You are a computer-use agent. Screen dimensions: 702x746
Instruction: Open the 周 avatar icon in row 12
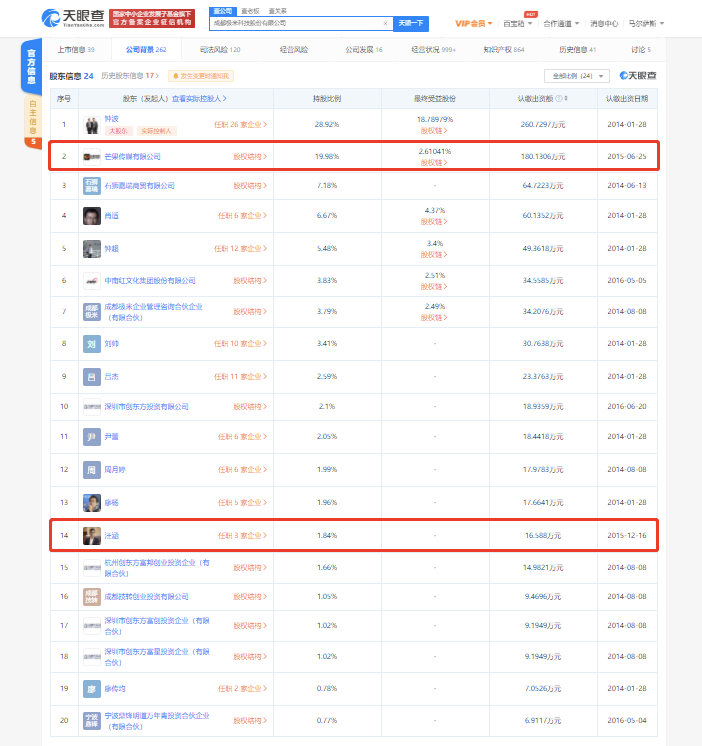(92, 470)
